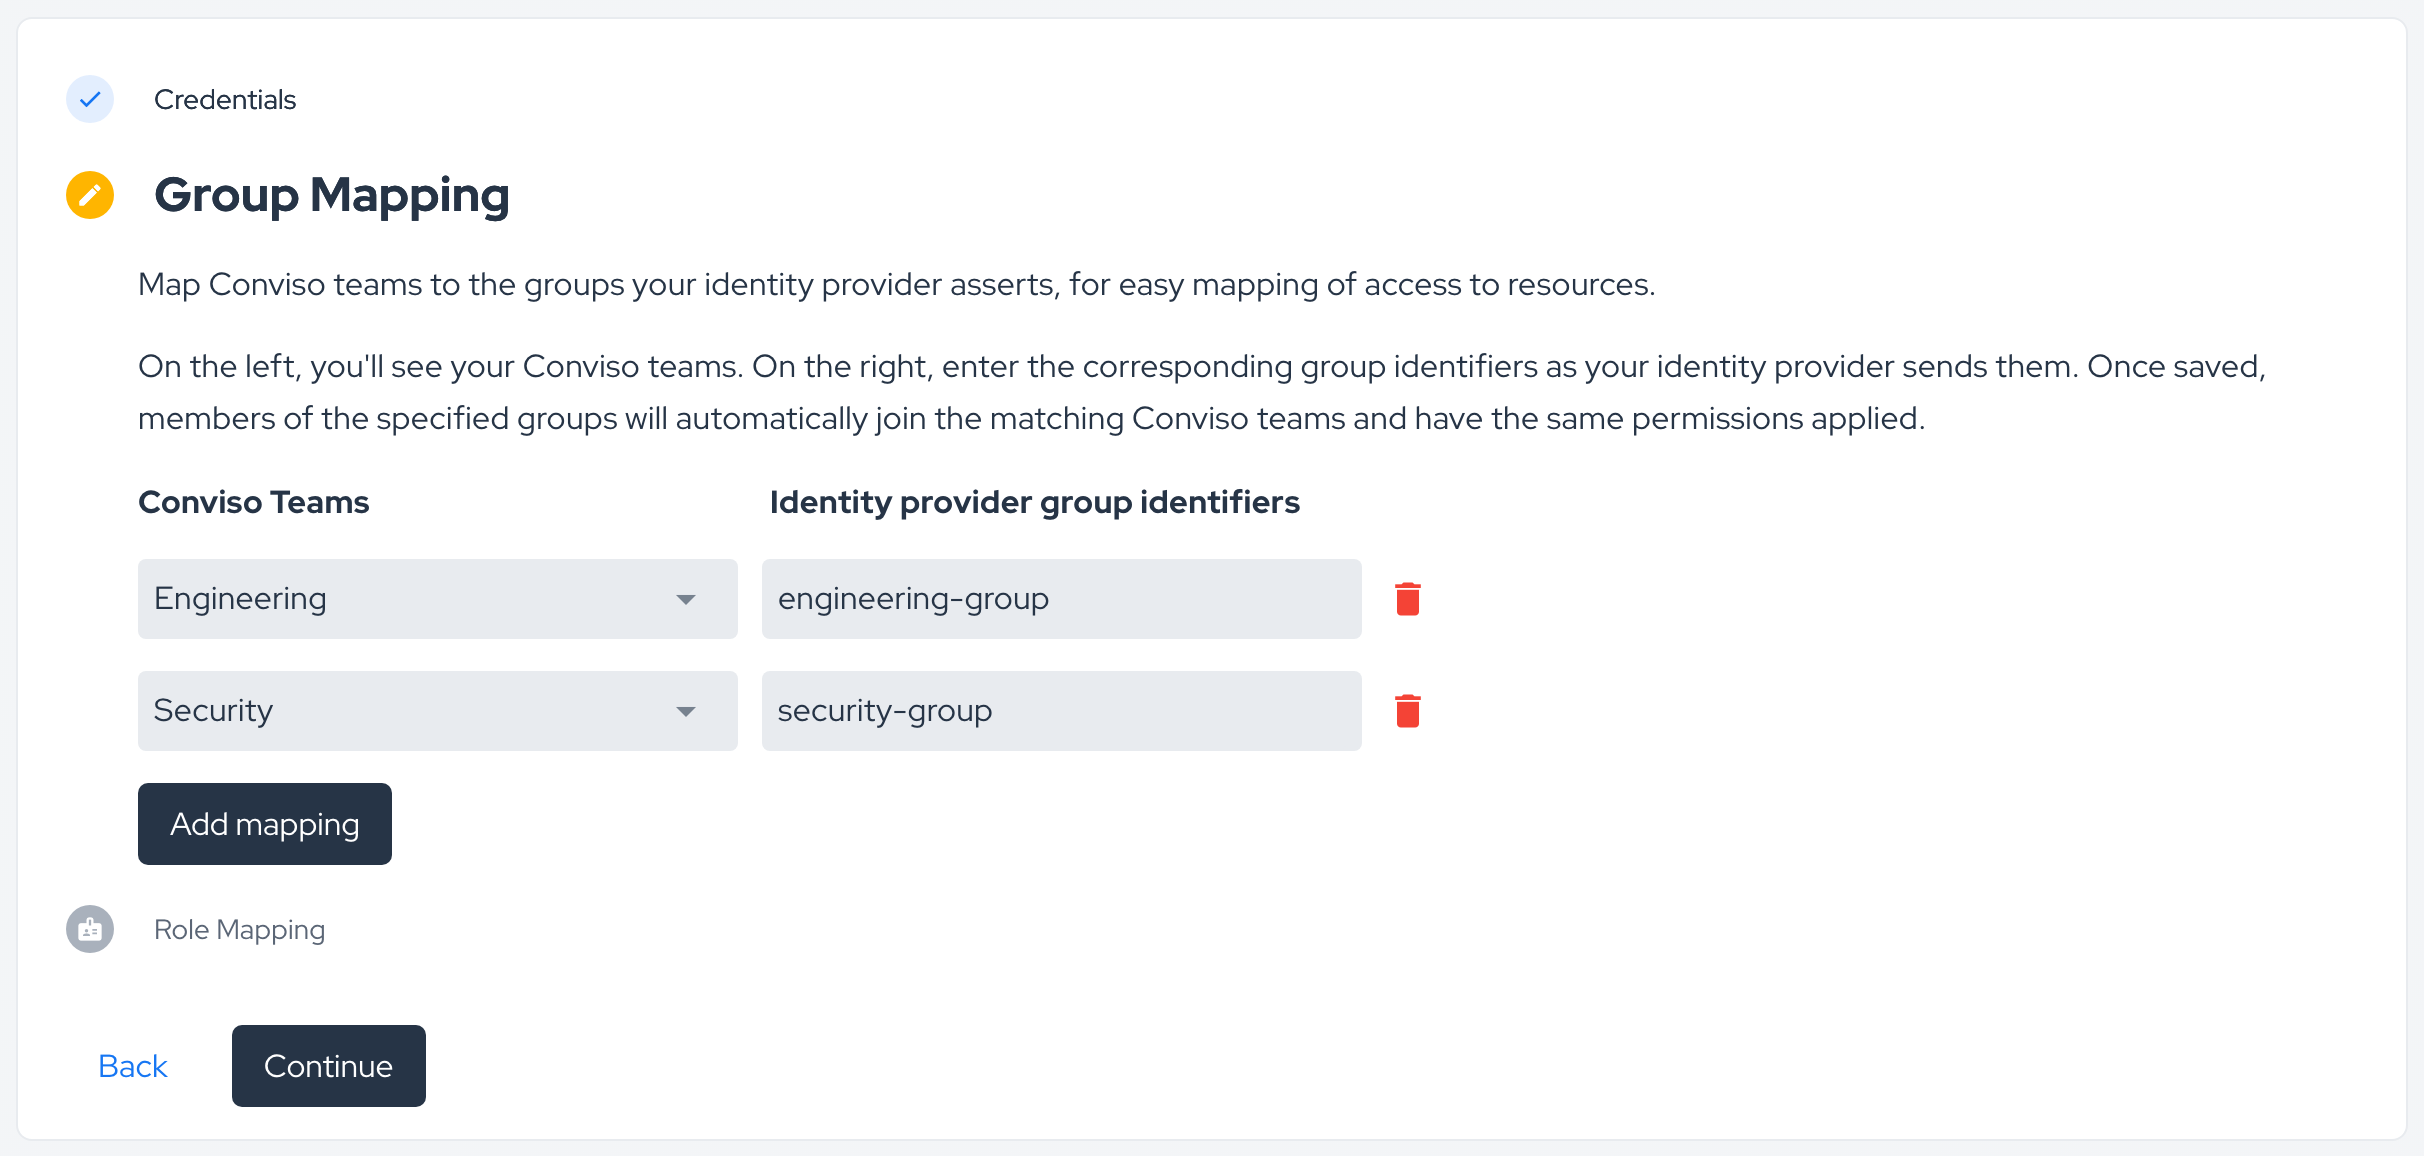Select the Group Mapping step heading

(332, 195)
